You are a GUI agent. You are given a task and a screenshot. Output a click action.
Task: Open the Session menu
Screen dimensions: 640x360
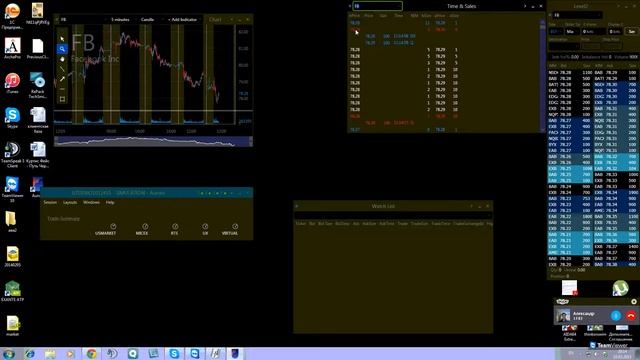pos(50,202)
